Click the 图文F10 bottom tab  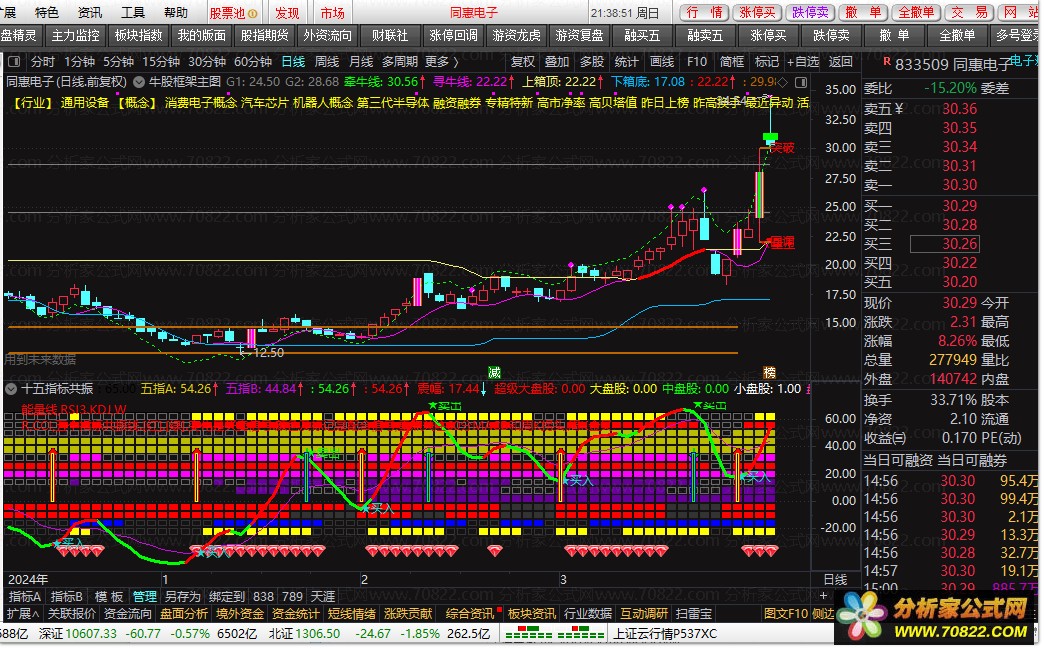tap(786, 614)
